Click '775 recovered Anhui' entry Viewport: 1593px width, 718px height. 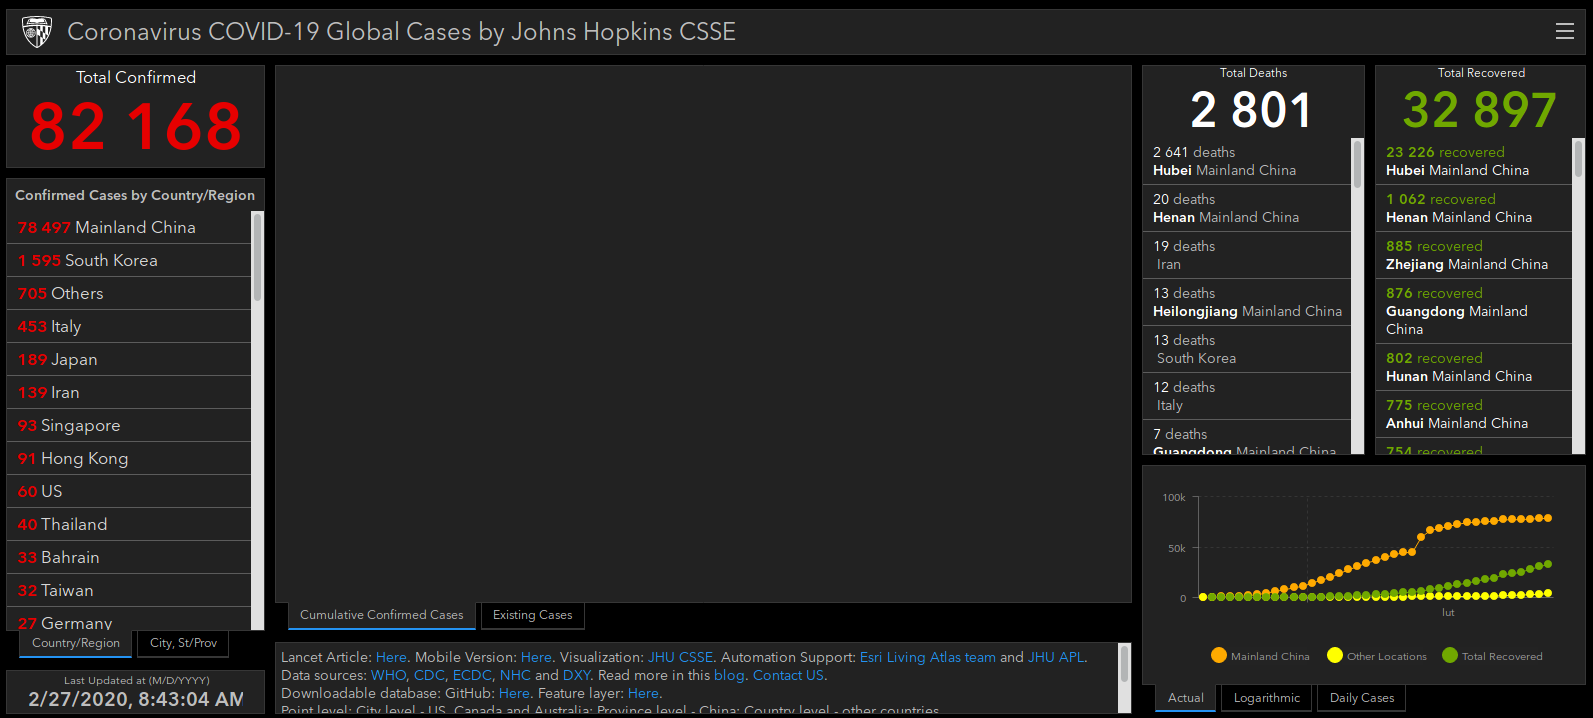pyautogui.click(x=1475, y=414)
